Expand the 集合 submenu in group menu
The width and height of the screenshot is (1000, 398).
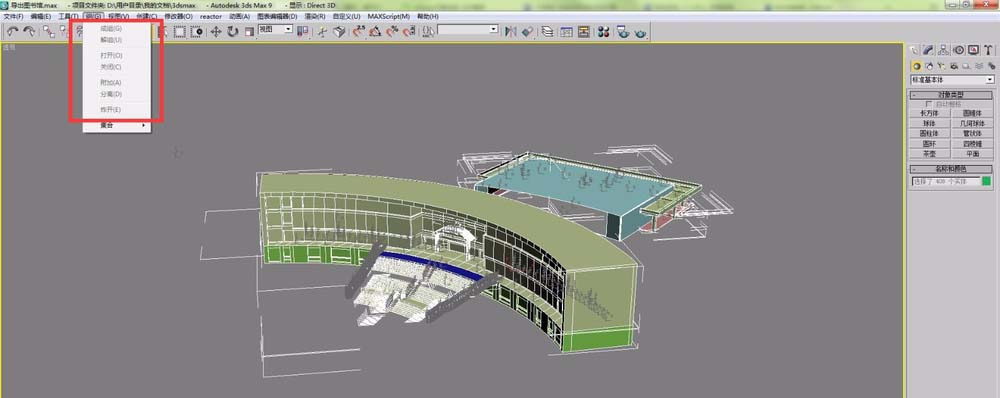click(x=117, y=126)
